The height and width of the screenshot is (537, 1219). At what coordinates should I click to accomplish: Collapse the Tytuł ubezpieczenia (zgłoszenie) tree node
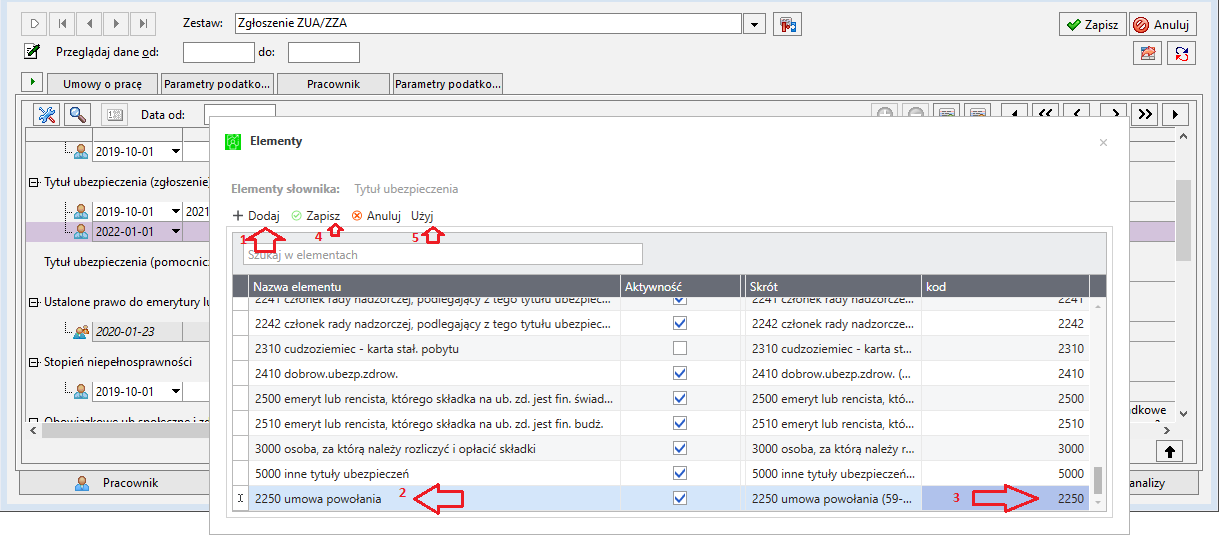click(x=33, y=182)
